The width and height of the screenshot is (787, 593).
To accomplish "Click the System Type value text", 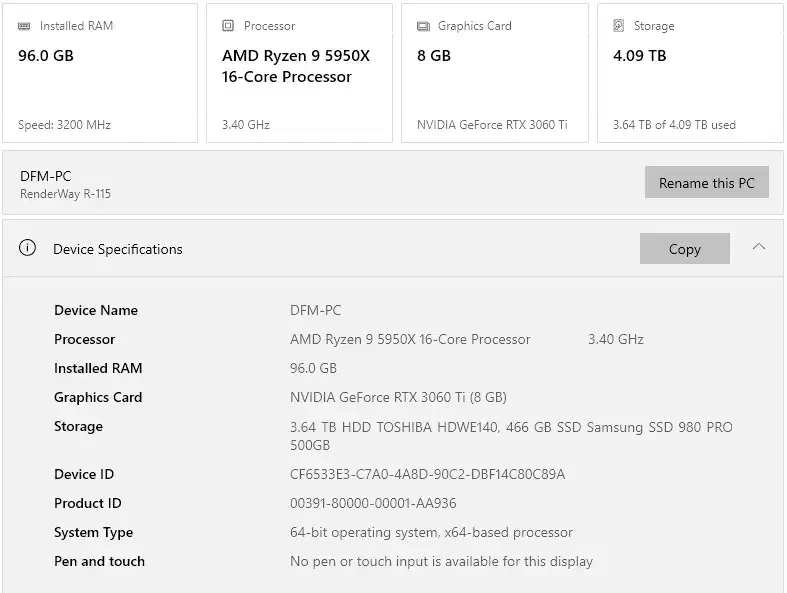I will [x=431, y=532].
